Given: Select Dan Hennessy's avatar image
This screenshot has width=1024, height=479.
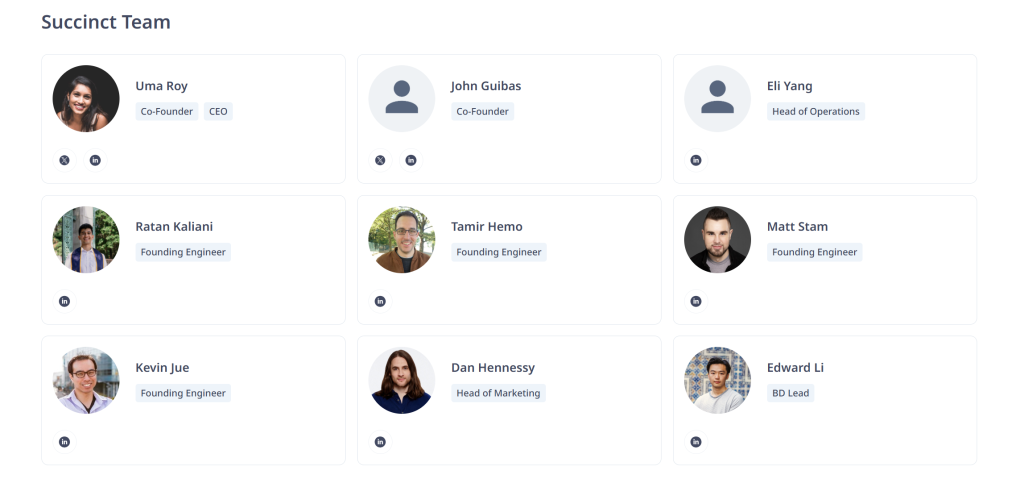Looking at the screenshot, I should pyautogui.click(x=402, y=380).
